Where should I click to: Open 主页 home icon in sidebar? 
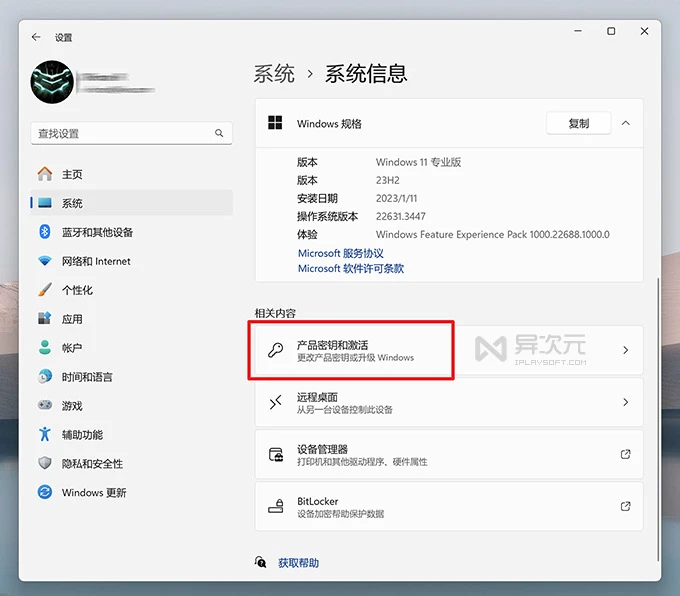(45, 174)
